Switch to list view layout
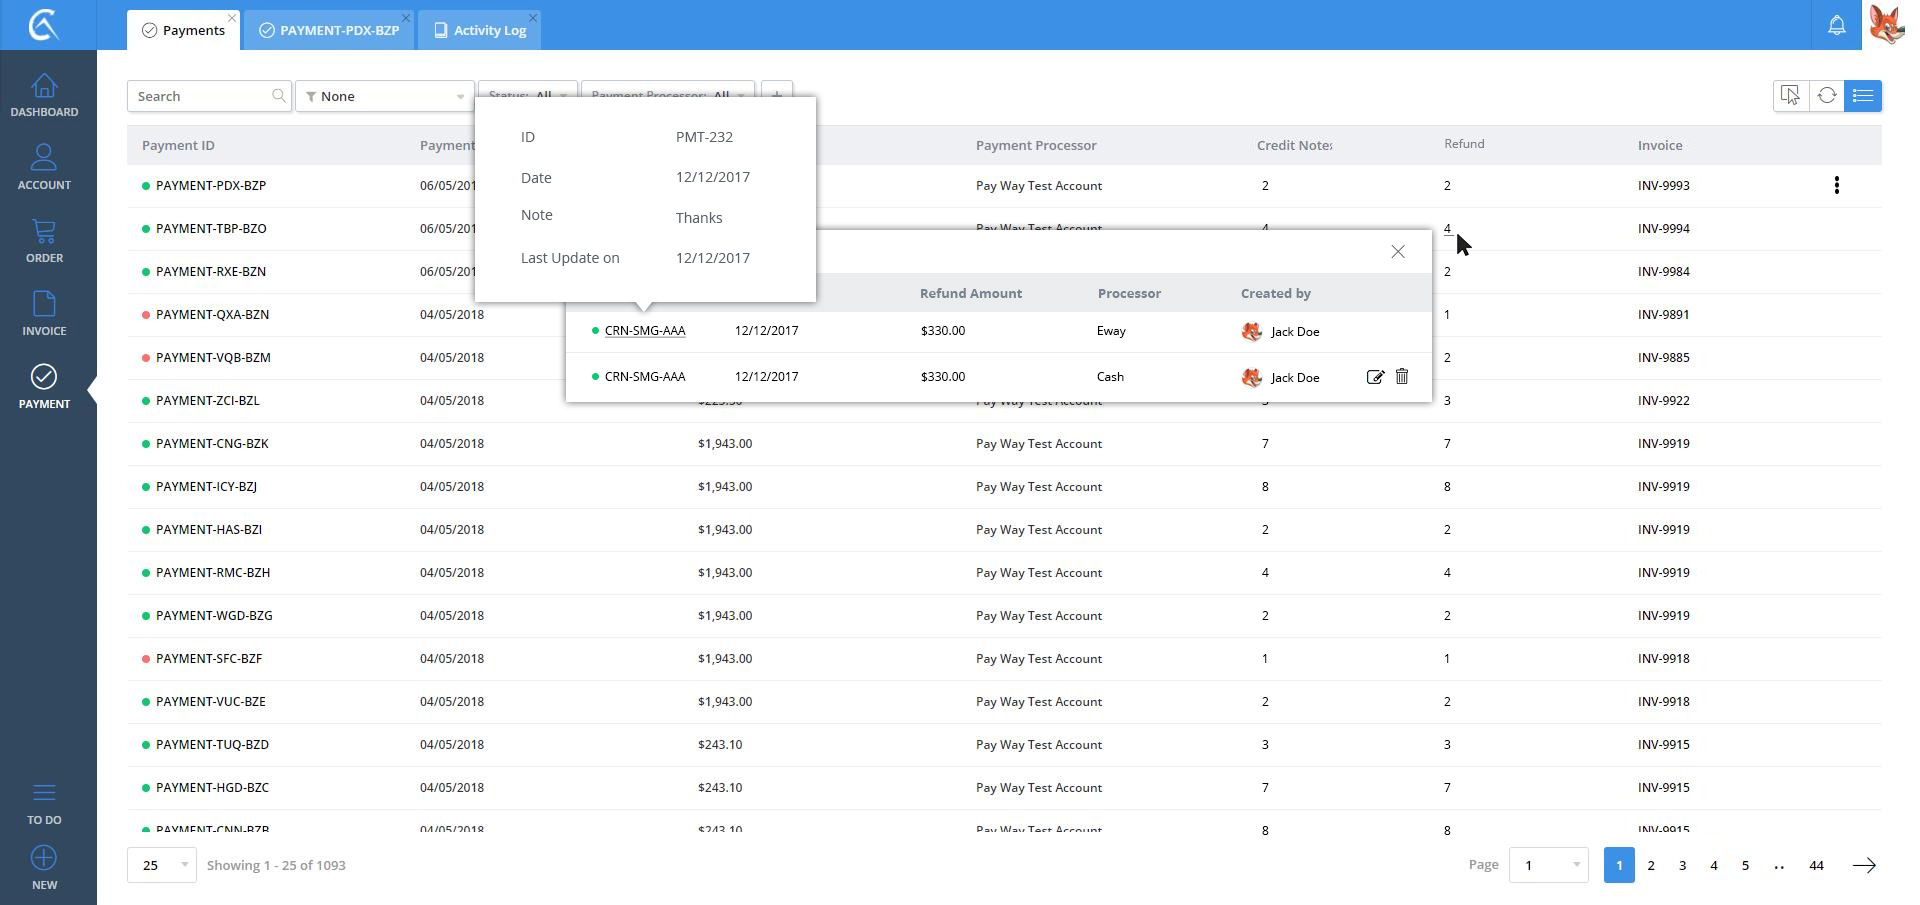Screen dimensions: 1920x905 pos(1863,96)
